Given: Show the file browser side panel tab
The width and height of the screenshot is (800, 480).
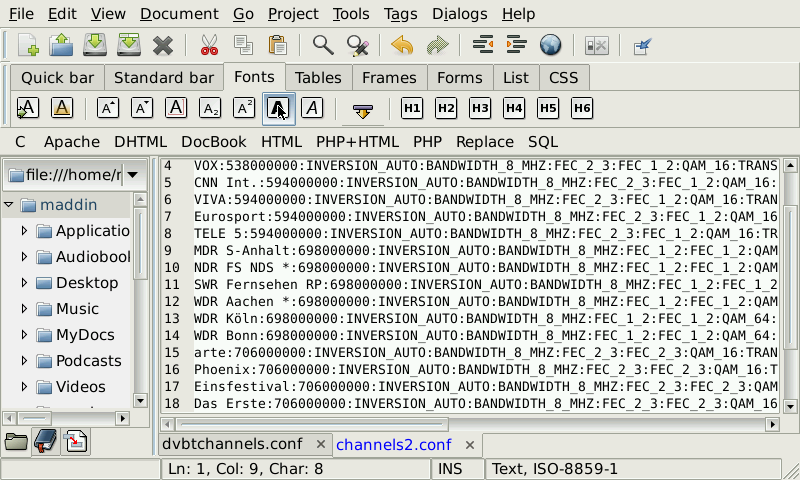Looking at the screenshot, I should click(16, 442).
